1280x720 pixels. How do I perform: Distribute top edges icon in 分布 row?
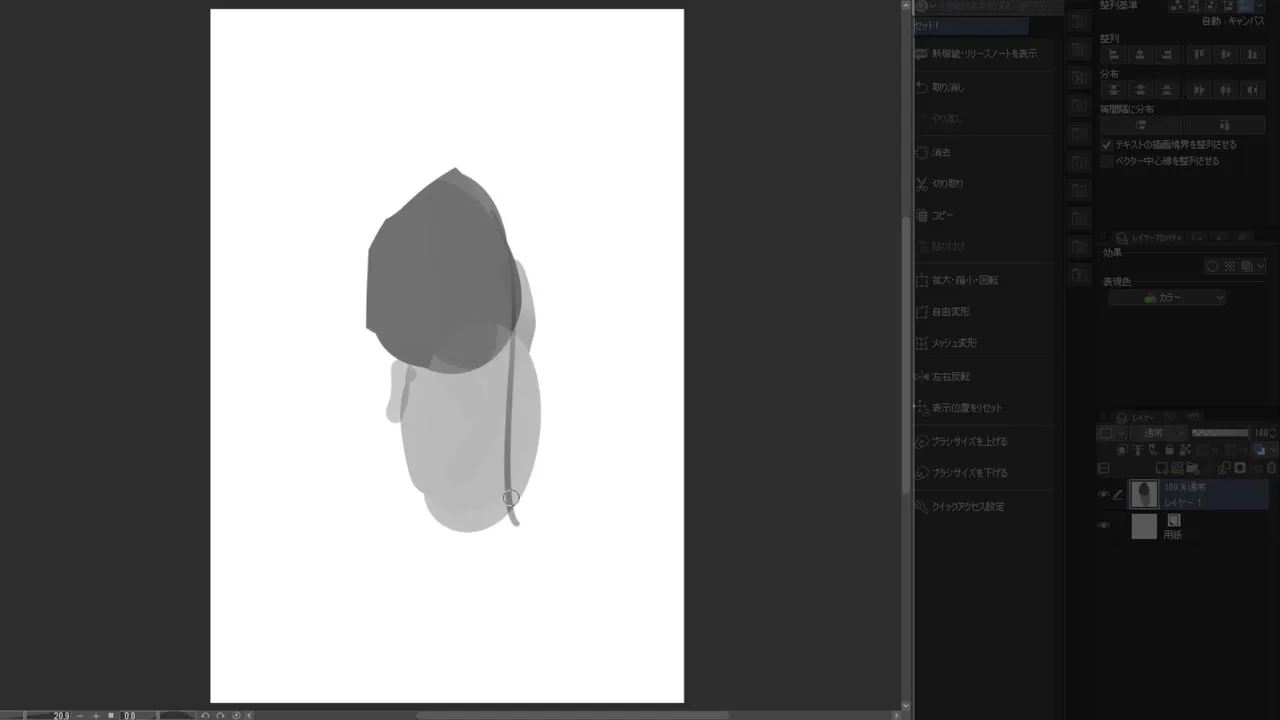(1113, 90)
